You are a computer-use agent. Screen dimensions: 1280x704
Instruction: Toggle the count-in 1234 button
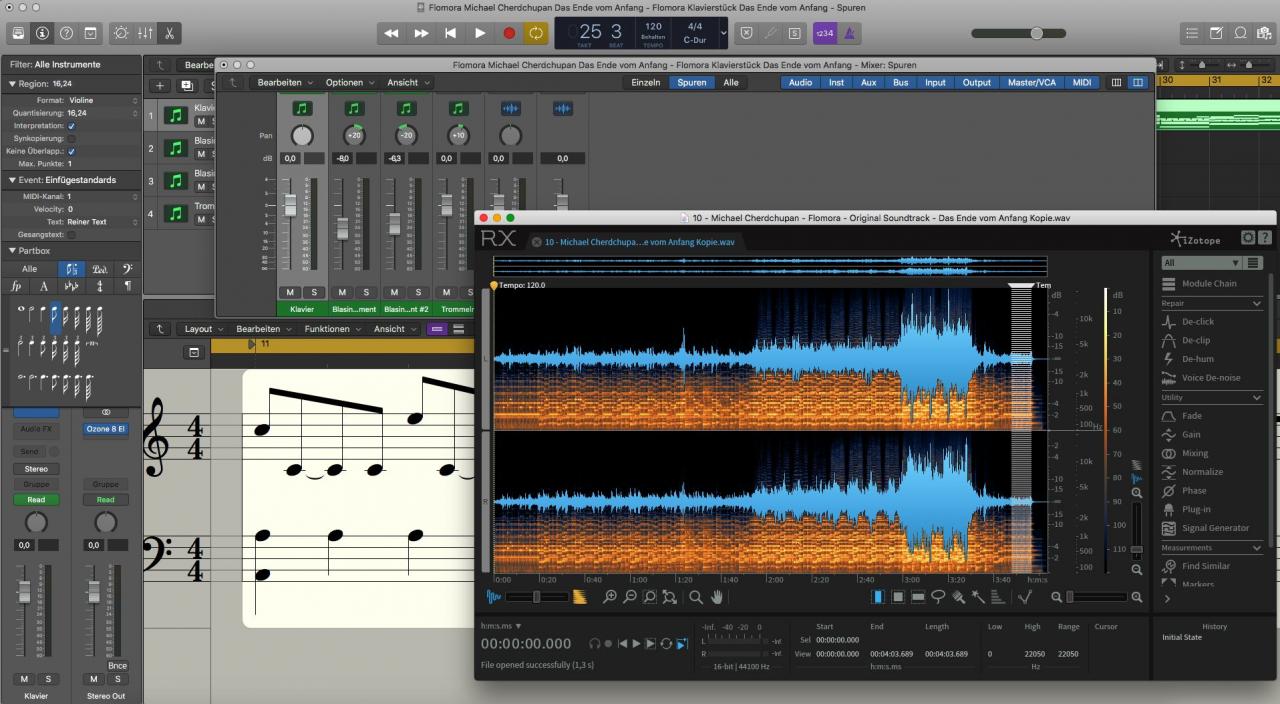824,33
